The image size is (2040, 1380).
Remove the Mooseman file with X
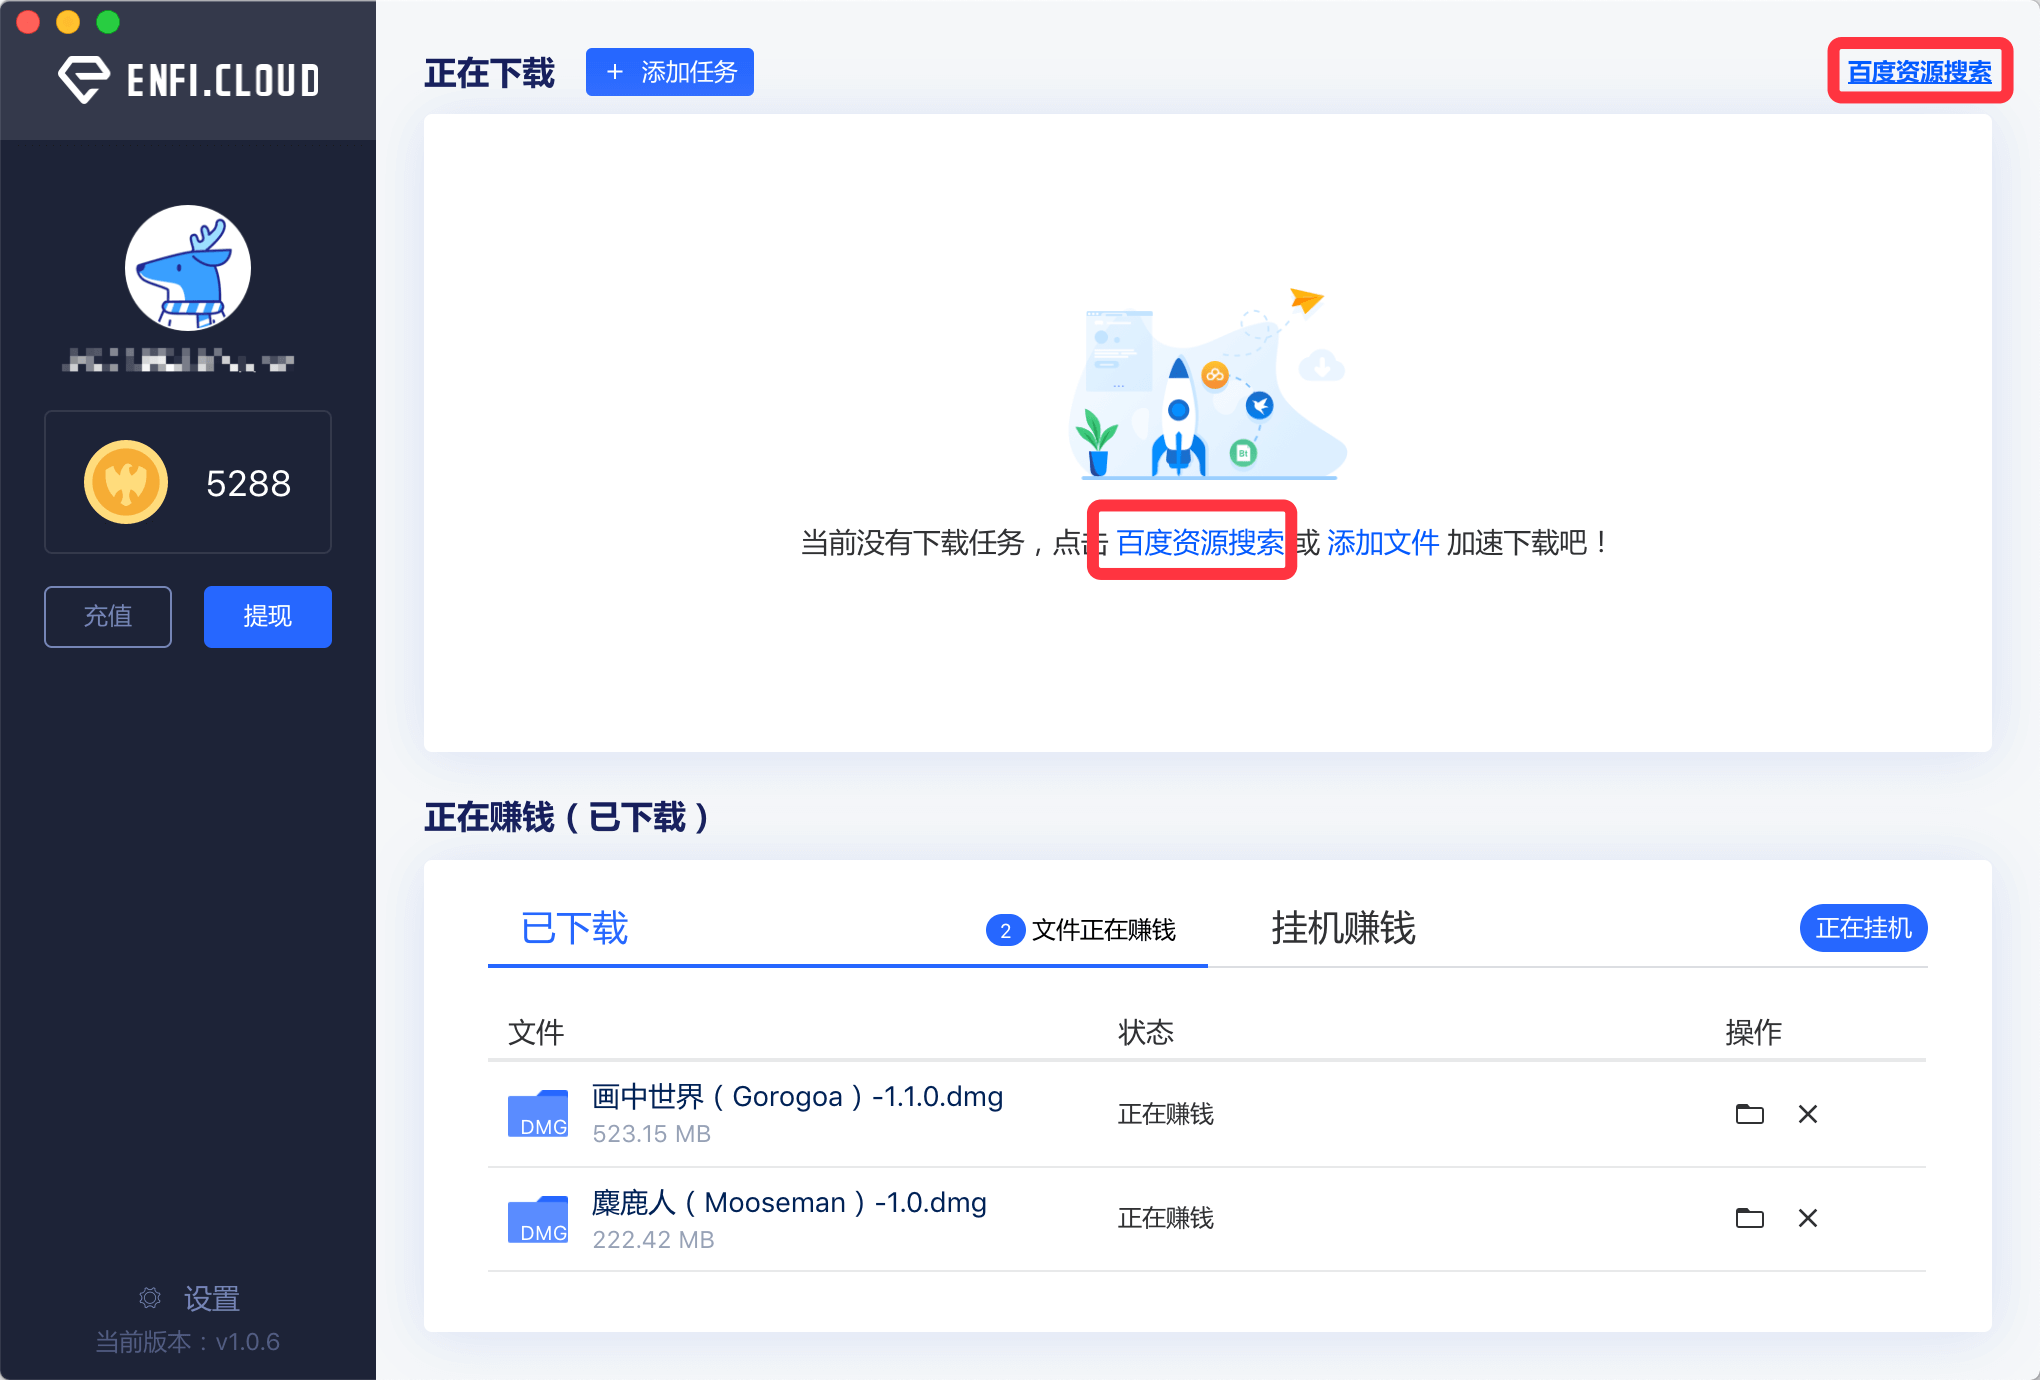[x=1808, y=1217]
